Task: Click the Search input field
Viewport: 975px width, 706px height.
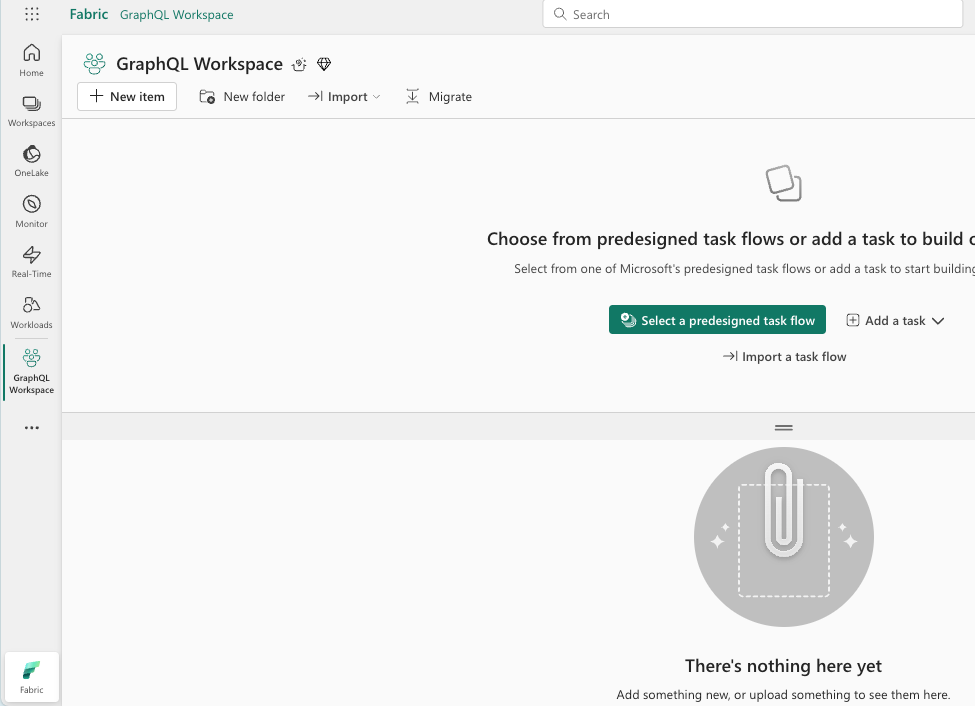Action: pos(752,14)
